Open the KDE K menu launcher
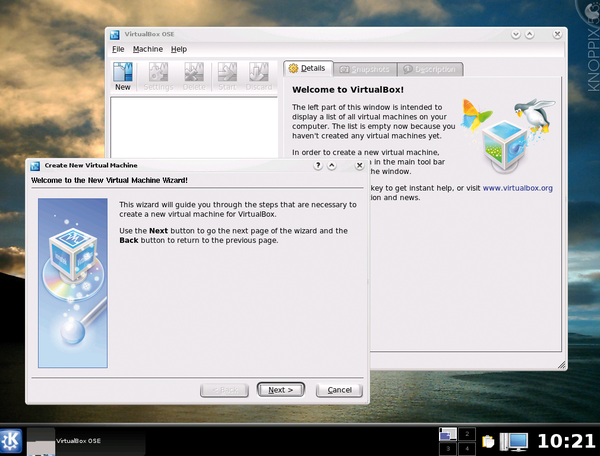Screen dimensions: 600x456 [x=11, y=441]
